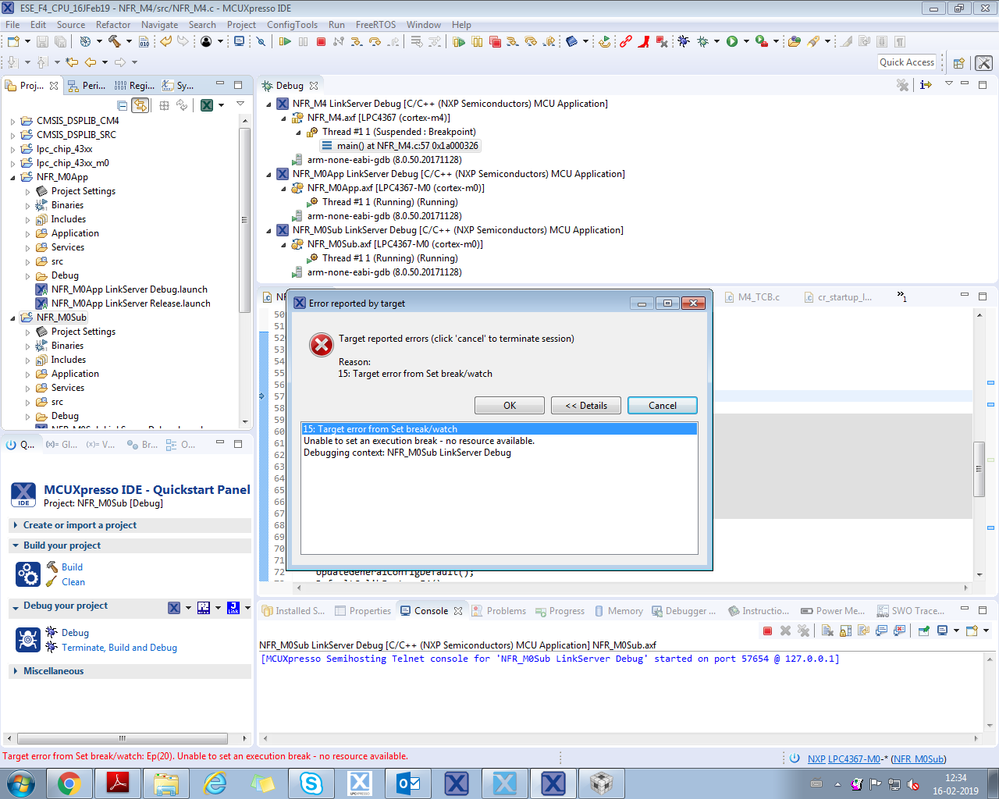Collapse the NFR_M0App project tree
The width and height of the screenshot is (999, 799).
[x=13, y=177]
